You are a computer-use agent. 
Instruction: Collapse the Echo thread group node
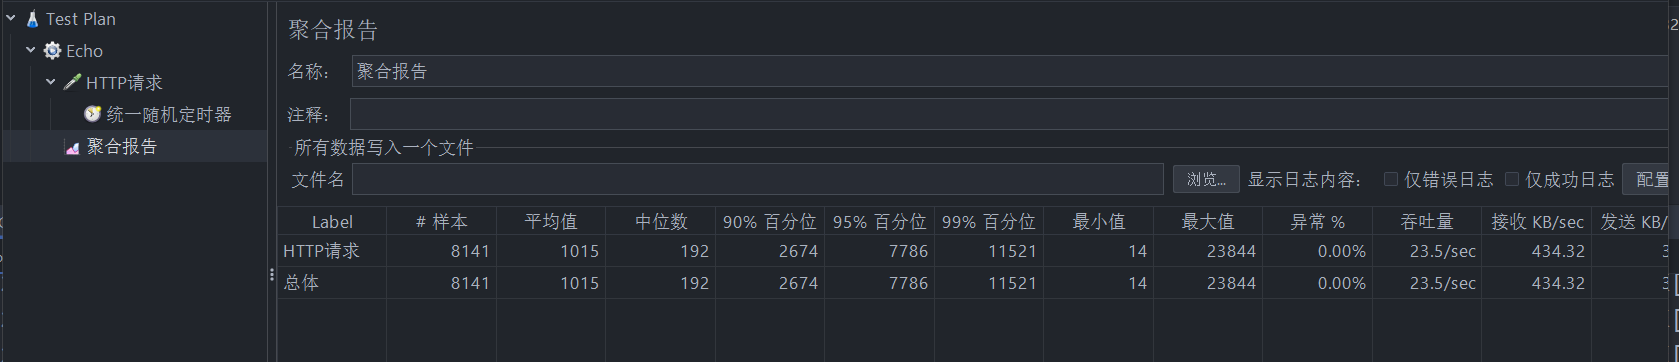coord(31,50)
